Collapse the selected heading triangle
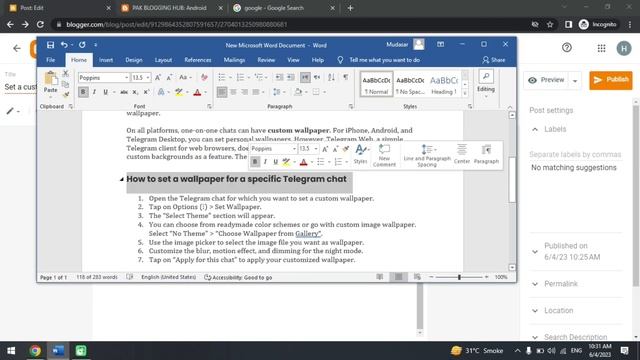The image size is (640, 360). point(122,179)
